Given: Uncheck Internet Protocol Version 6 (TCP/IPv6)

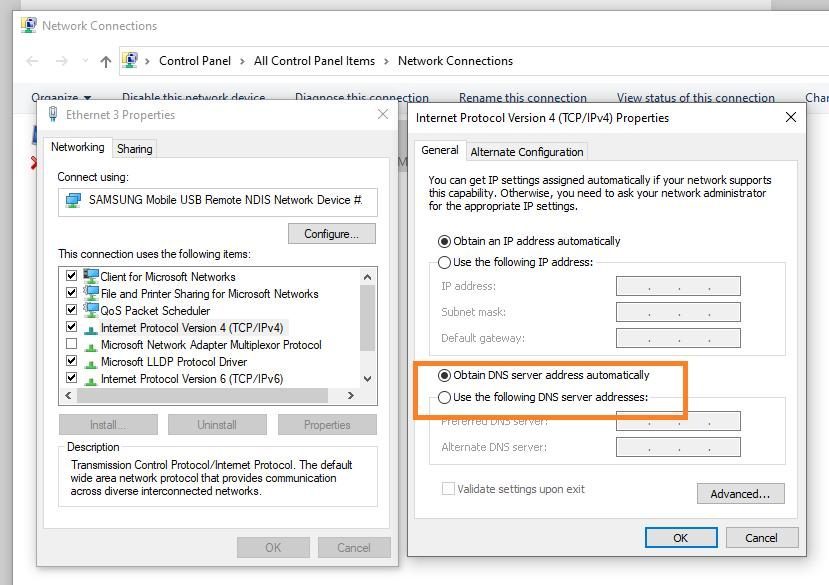Looking at the screenshot, I should [71, 378].
